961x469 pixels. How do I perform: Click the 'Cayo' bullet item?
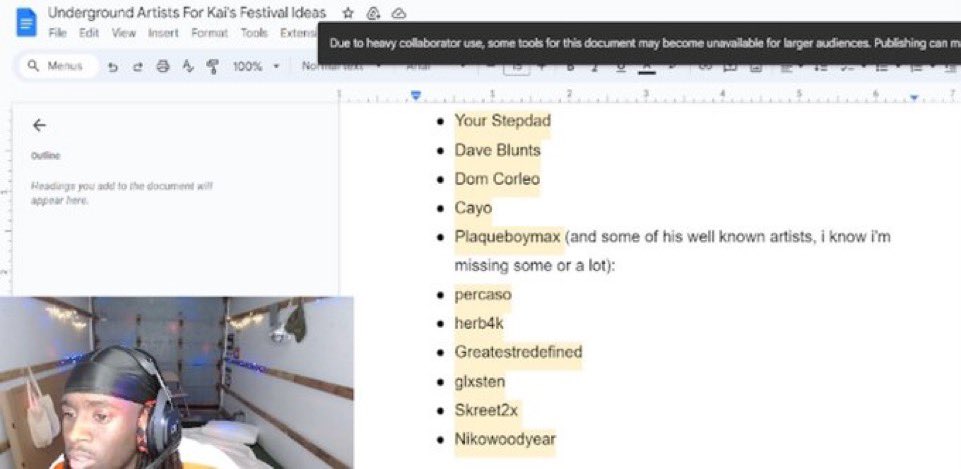click(473, 208)
